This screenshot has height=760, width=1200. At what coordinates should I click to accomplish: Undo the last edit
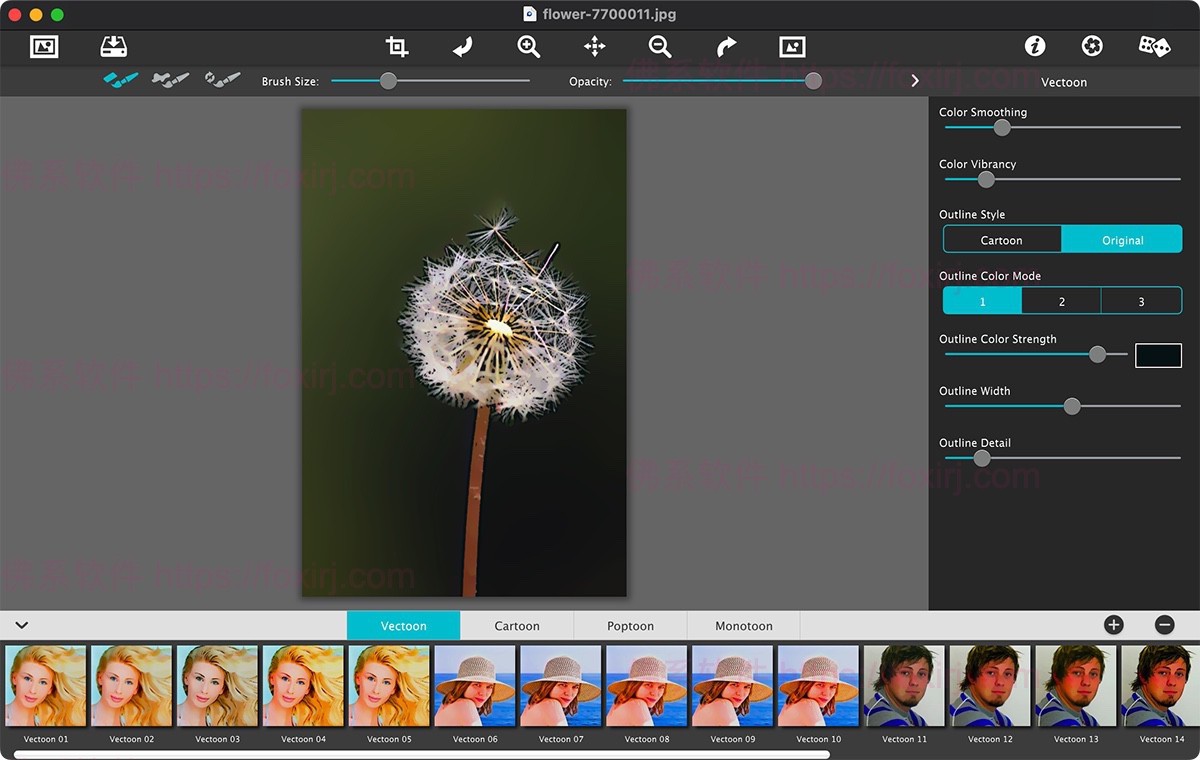tap(462, 46)
